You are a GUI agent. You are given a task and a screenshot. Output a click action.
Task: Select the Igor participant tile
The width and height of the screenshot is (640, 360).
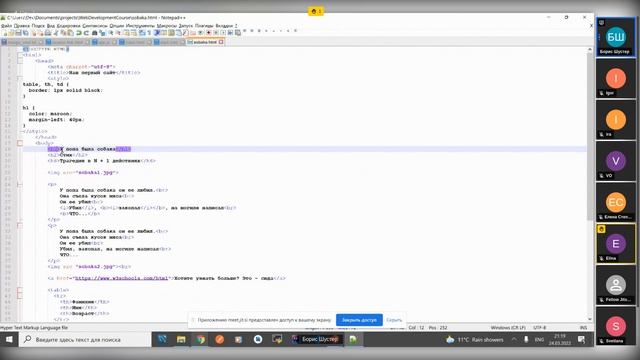tap(616, 79)
